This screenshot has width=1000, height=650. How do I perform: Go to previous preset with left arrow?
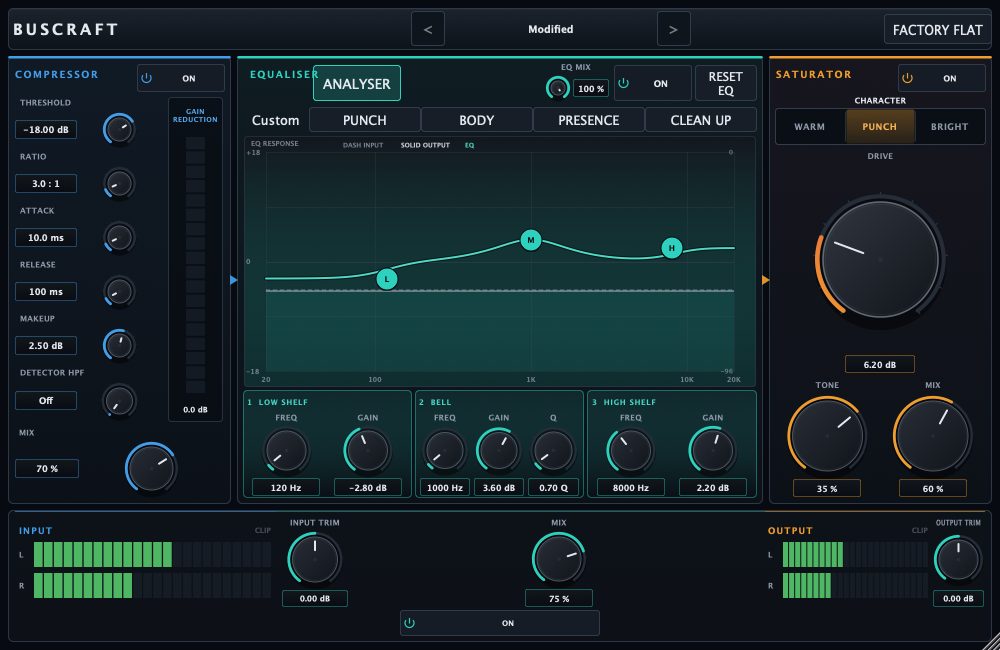[x=428, y=29]
